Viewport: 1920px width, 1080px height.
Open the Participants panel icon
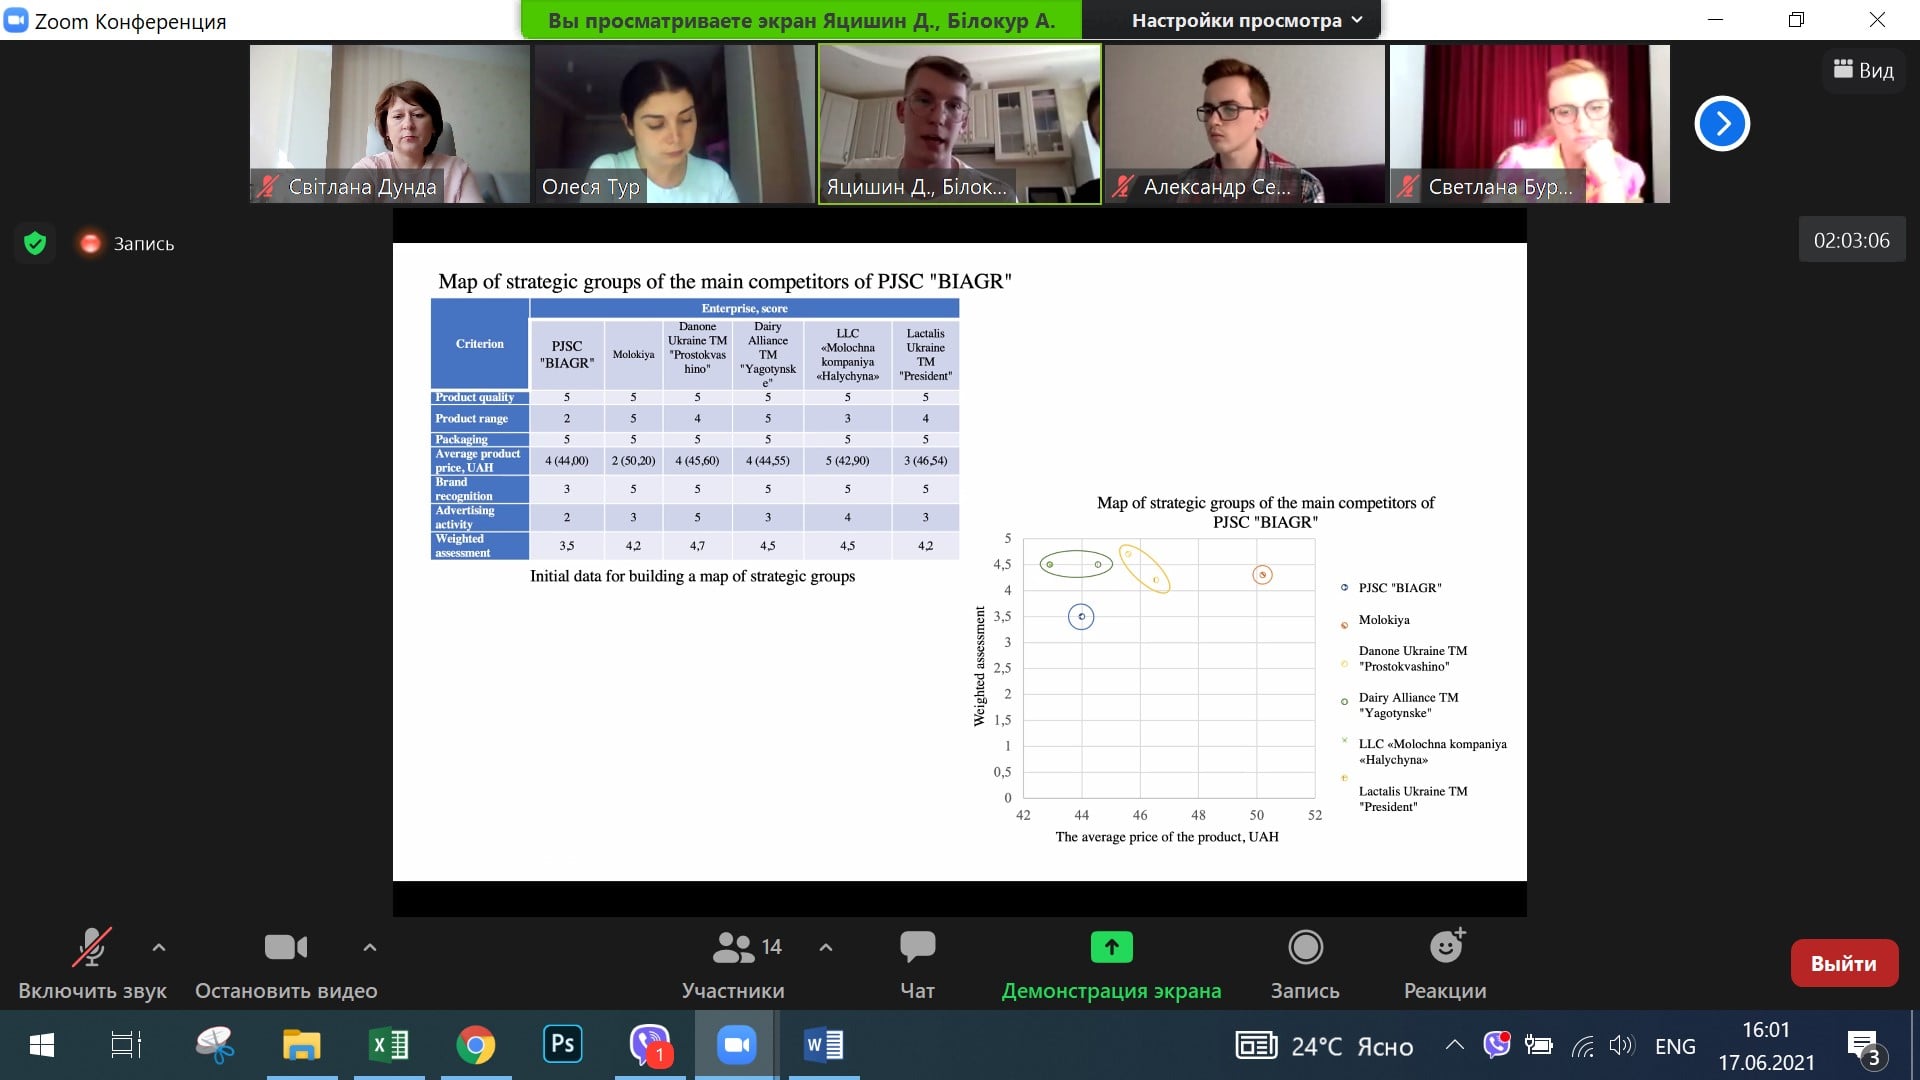(734, 947)
